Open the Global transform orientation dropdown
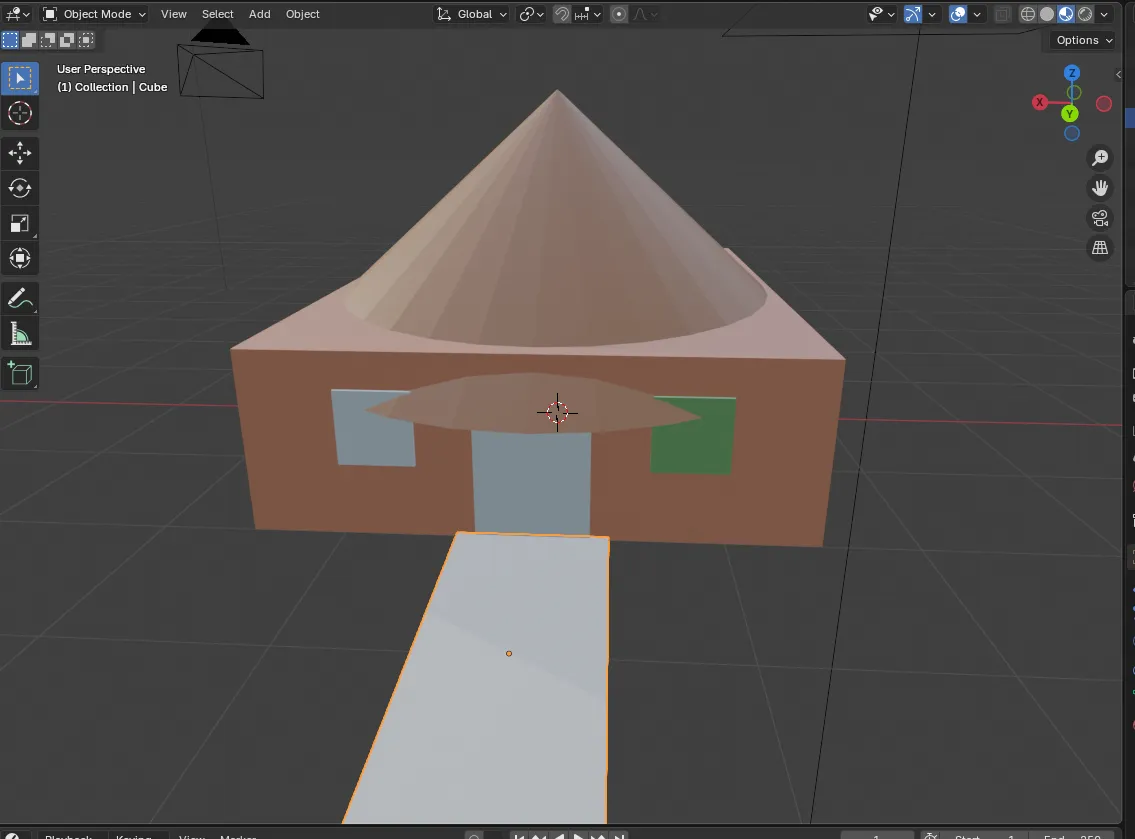Screen dimensions: 1135x839 473,14
